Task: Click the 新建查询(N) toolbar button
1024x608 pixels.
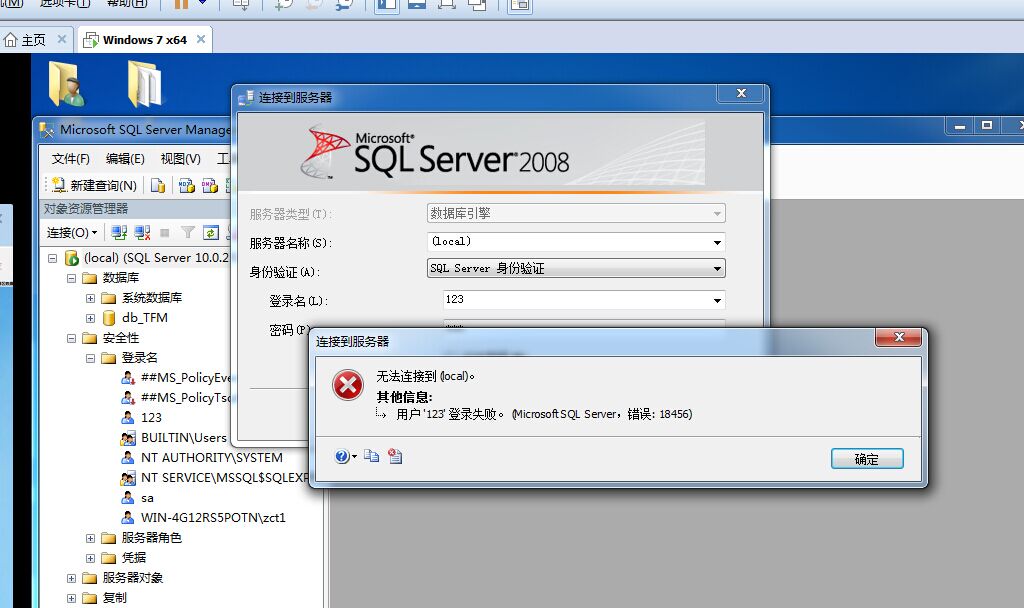Action: [x=95, y=185]
